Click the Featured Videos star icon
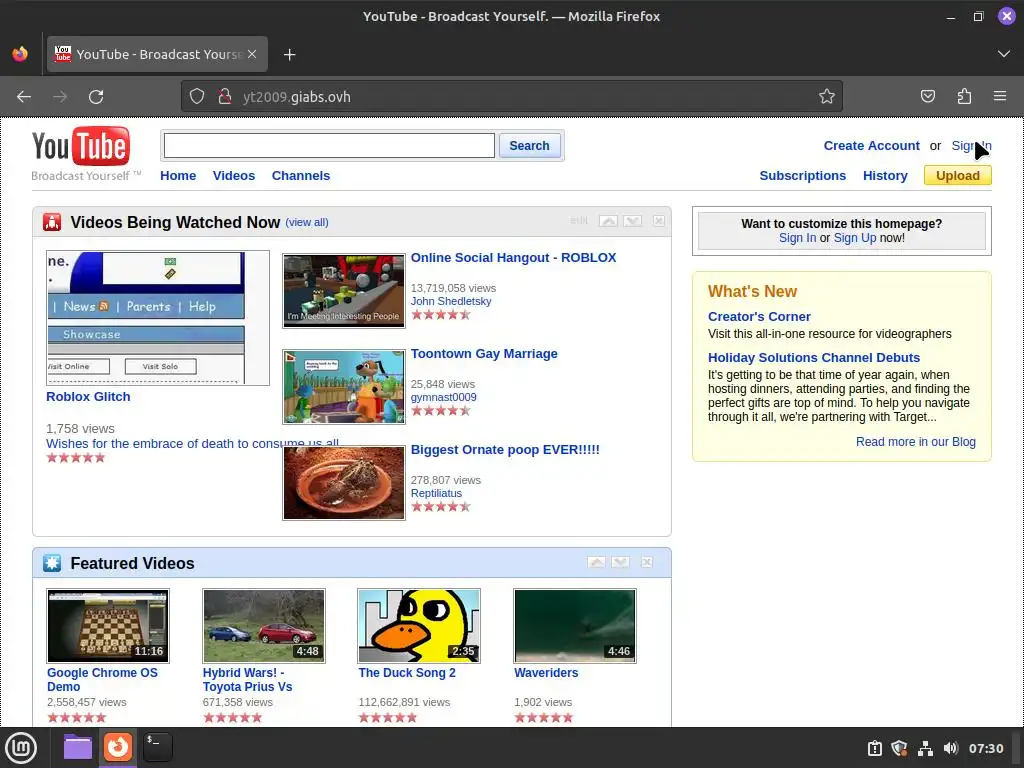The image size is (1024, 768). tap(52, 563)
